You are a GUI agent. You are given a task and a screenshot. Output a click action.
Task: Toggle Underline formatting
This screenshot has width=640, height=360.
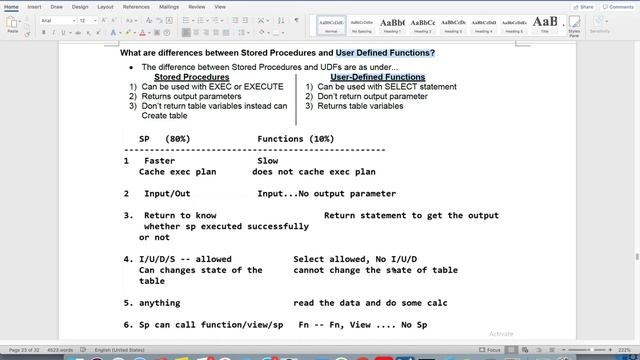(63, 33)
